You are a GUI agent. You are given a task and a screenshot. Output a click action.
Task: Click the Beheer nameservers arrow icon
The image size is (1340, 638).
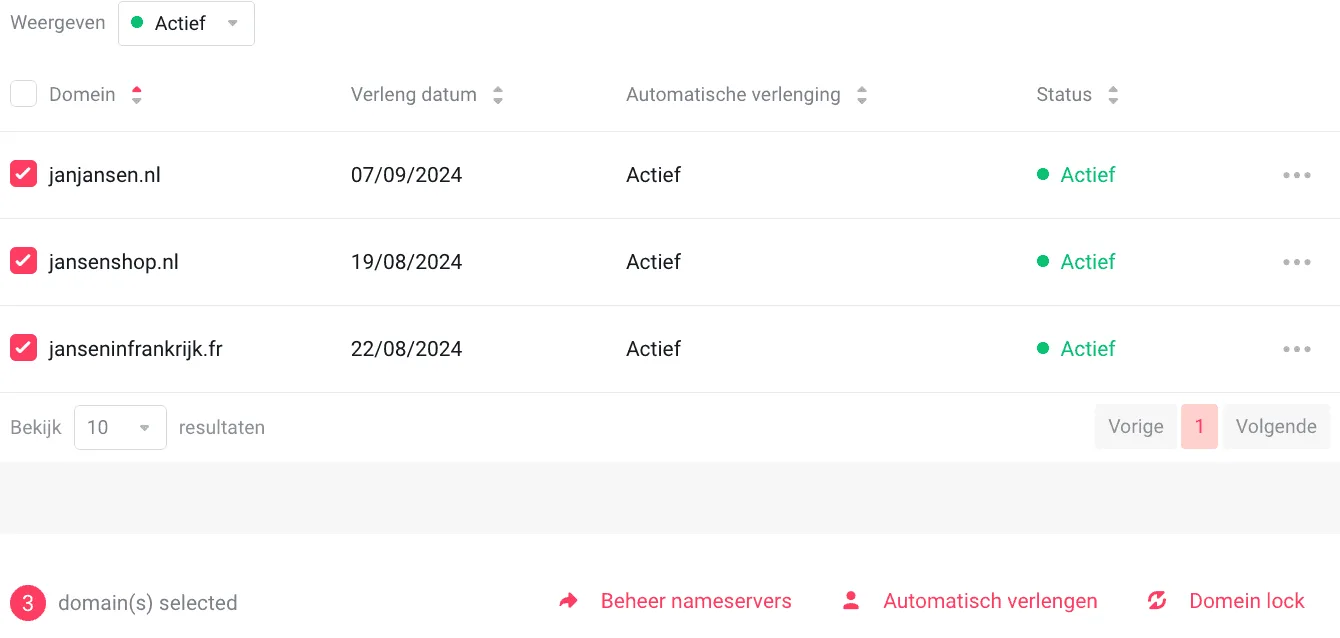coord(569,601)
